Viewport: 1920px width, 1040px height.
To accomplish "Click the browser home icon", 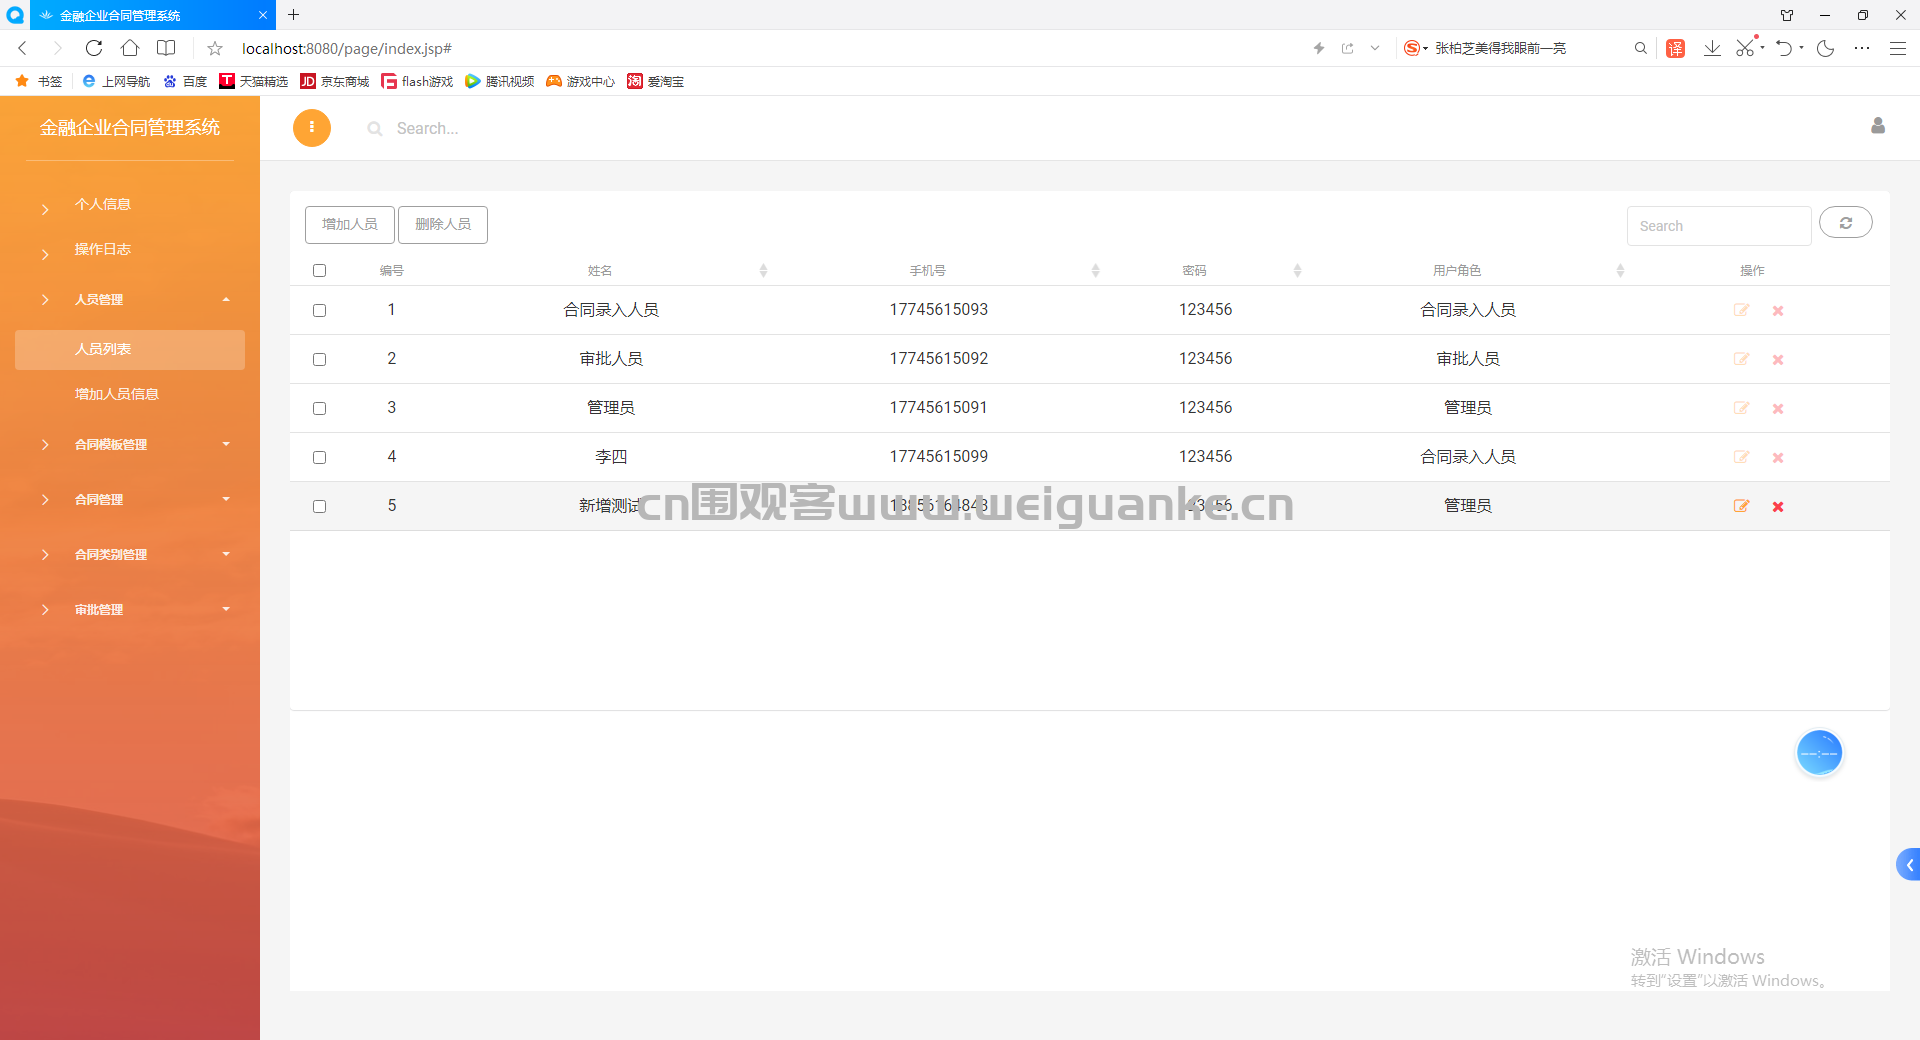I will click(130, 48).
